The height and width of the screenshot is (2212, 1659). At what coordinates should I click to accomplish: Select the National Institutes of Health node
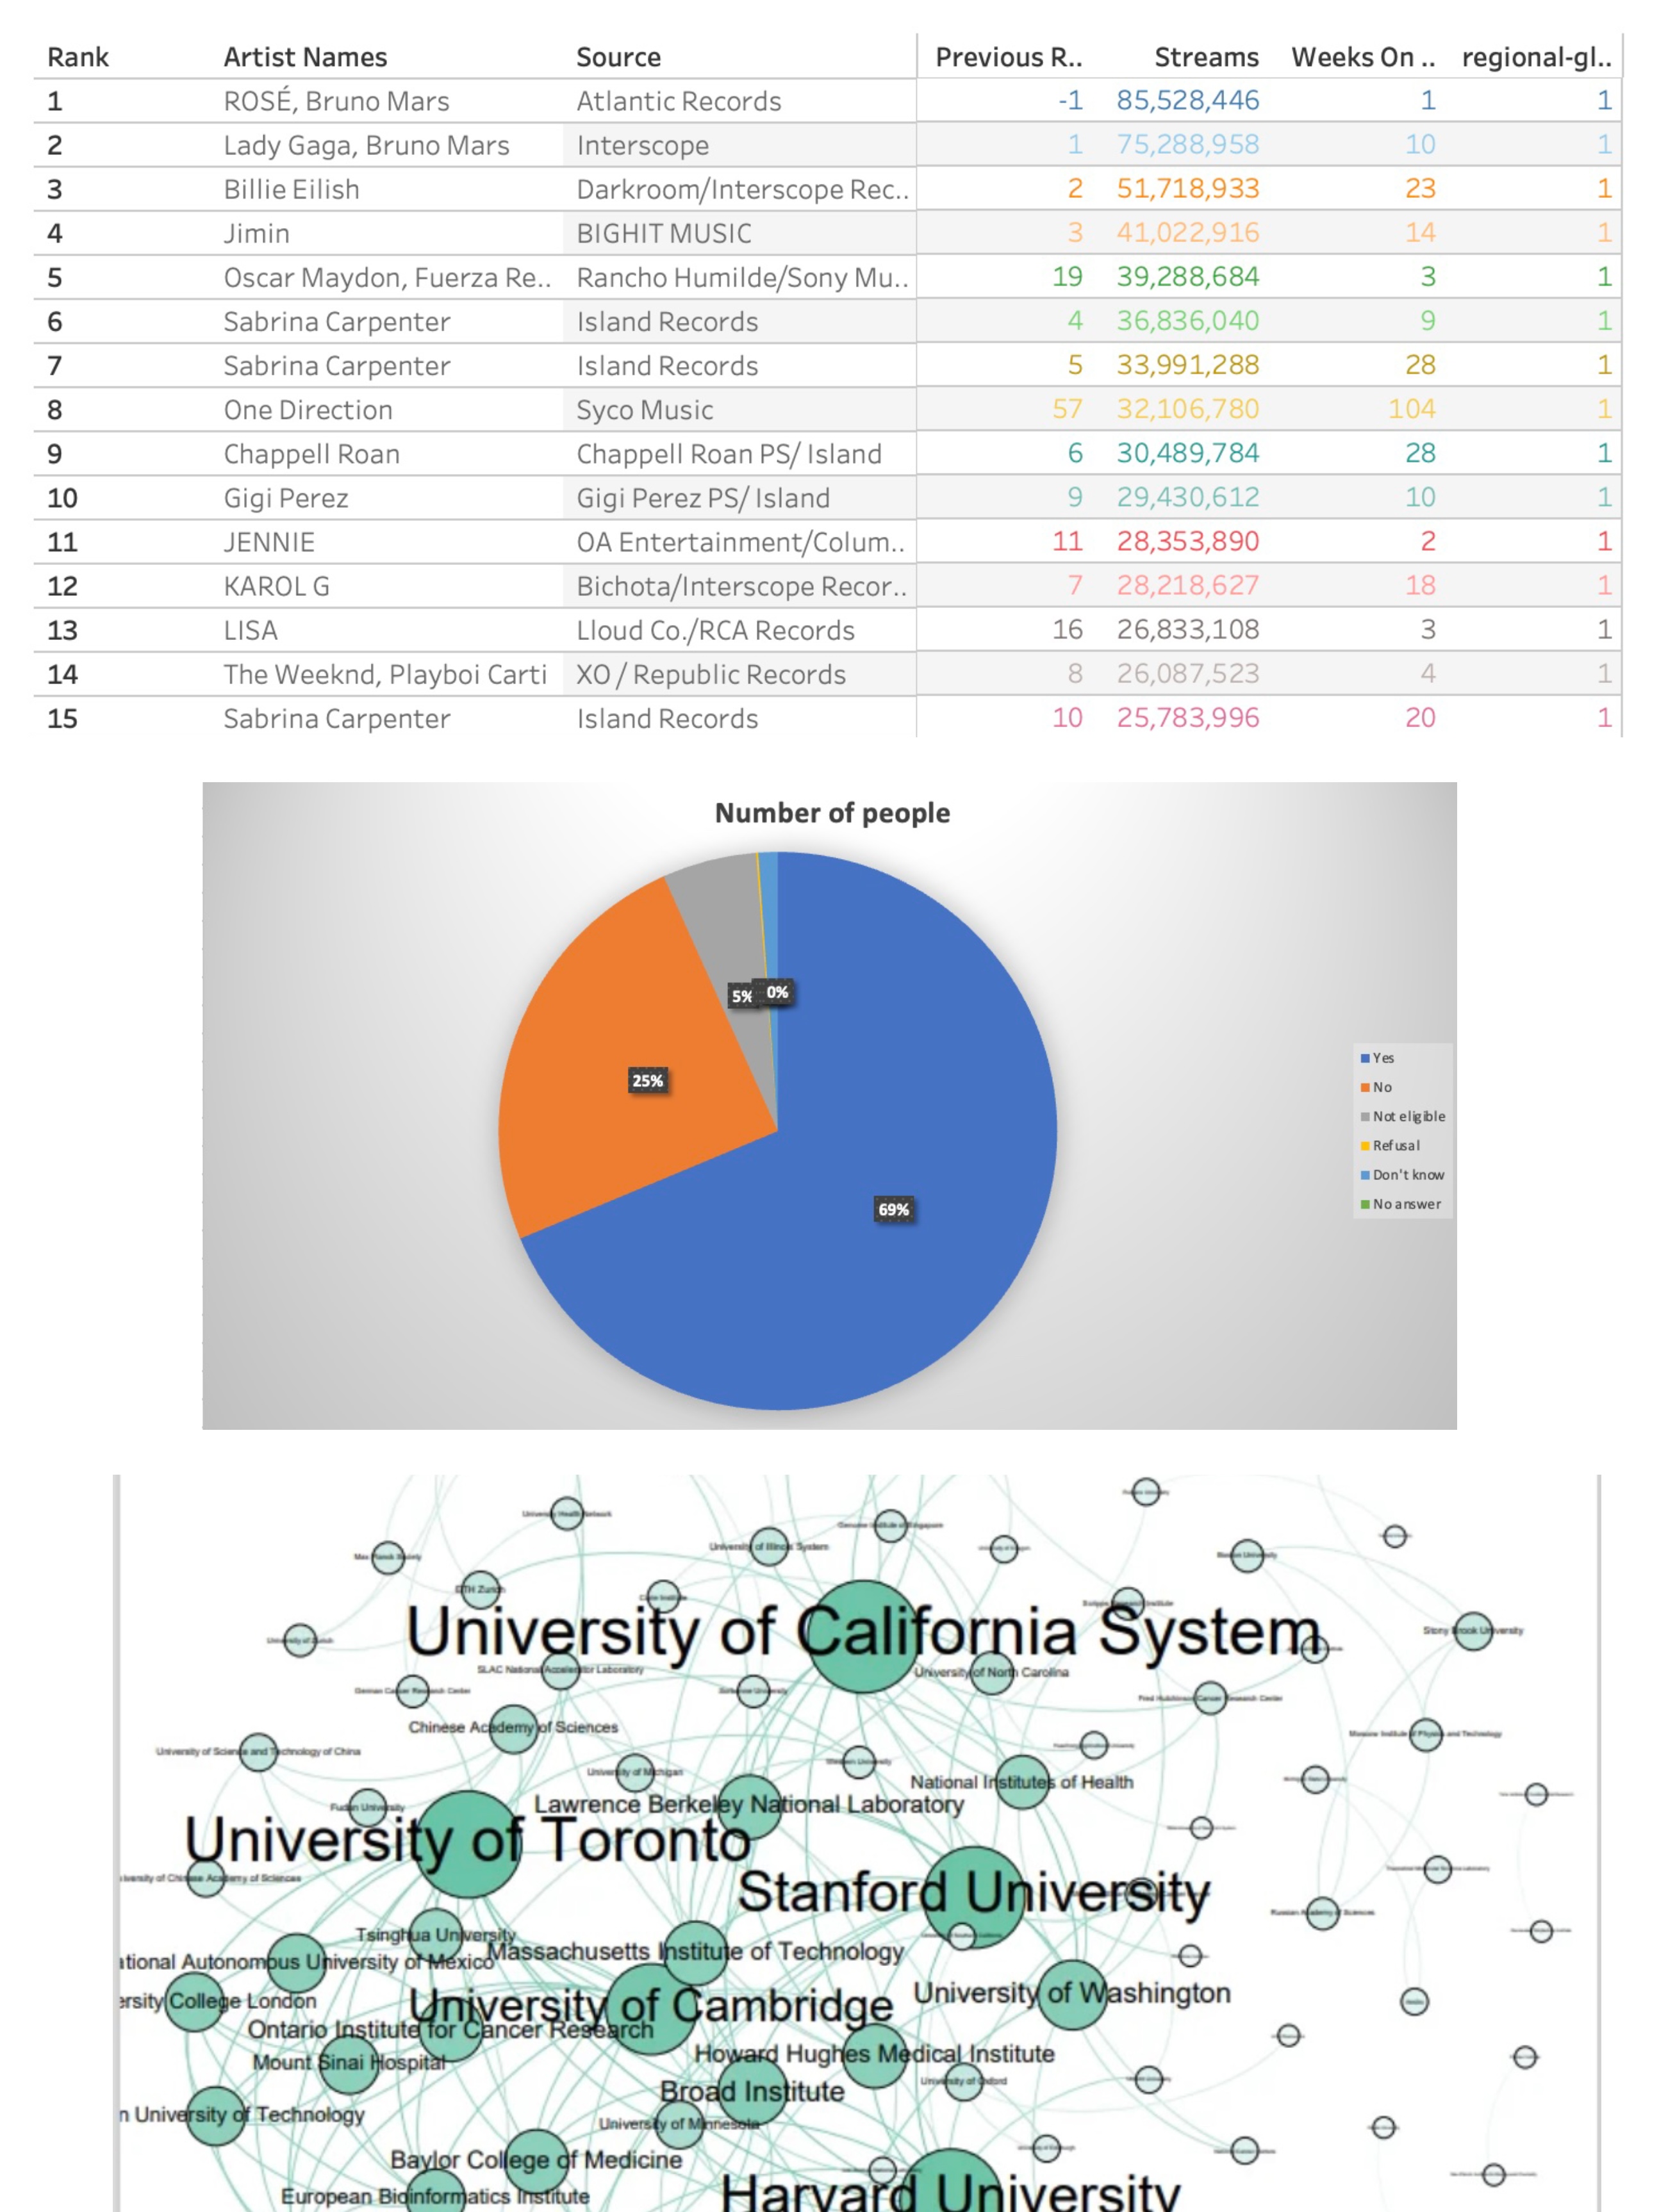click(1022, 1783)
